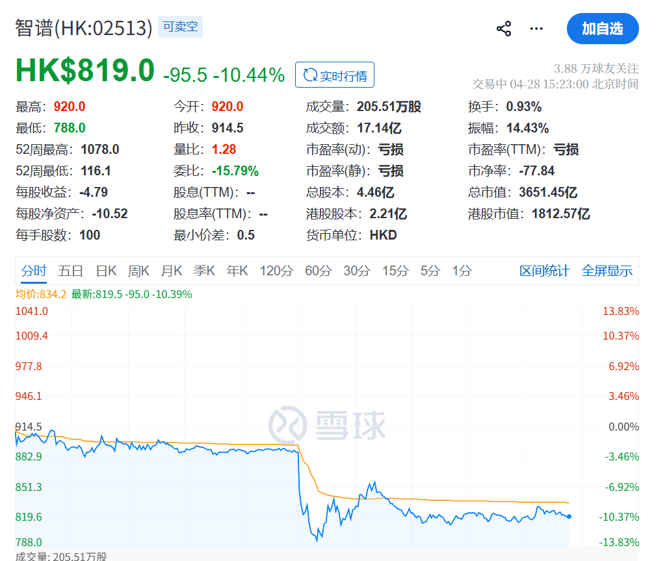The image size is (667, 561).
Task: Switch to the 五日 chart tab
Action: [70, 270]
